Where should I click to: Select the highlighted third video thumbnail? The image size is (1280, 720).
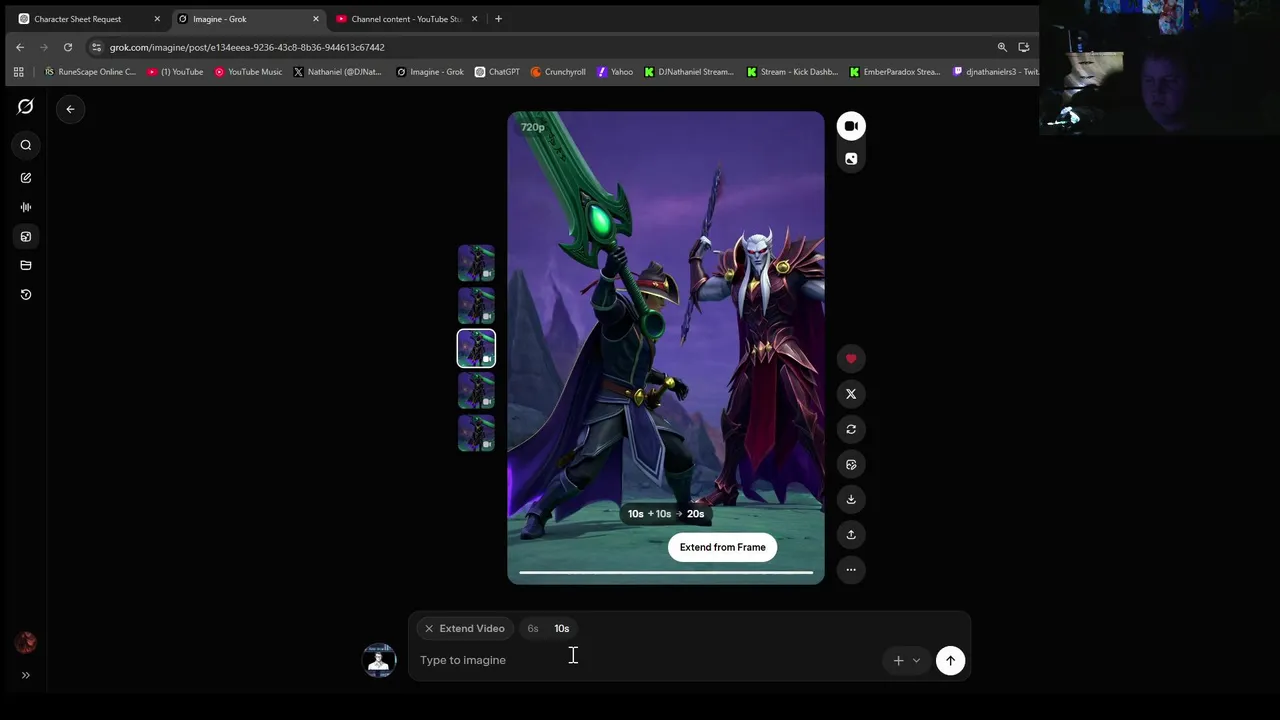tap(476, 349)
